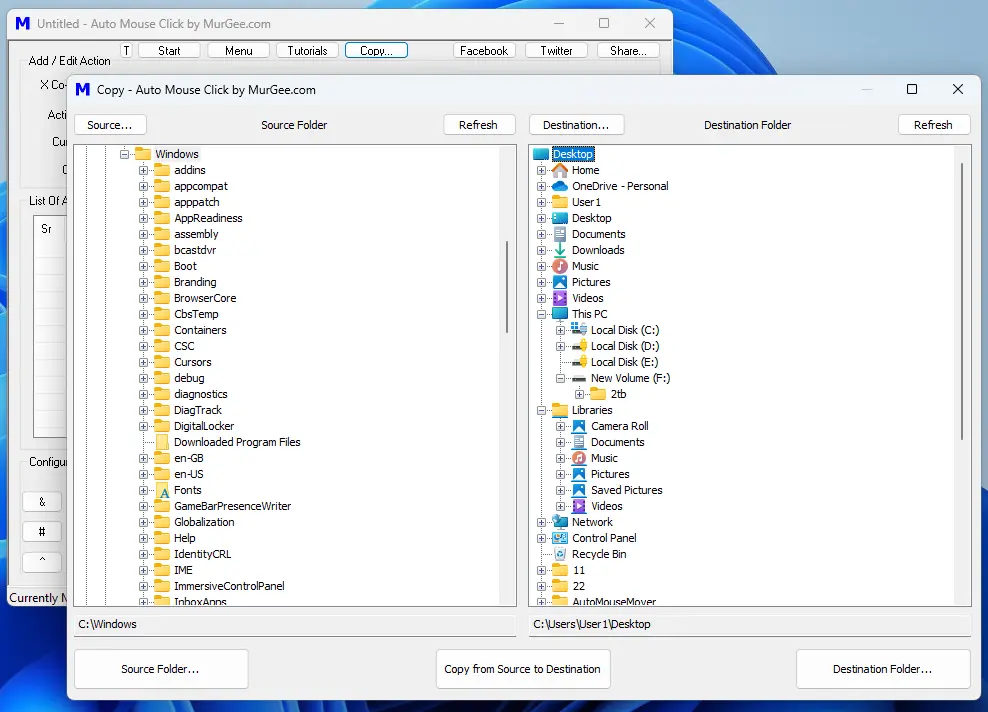This screenshot has width=988, height=712.
Task: Click the Camera Roll library icon
Action: 579,426
